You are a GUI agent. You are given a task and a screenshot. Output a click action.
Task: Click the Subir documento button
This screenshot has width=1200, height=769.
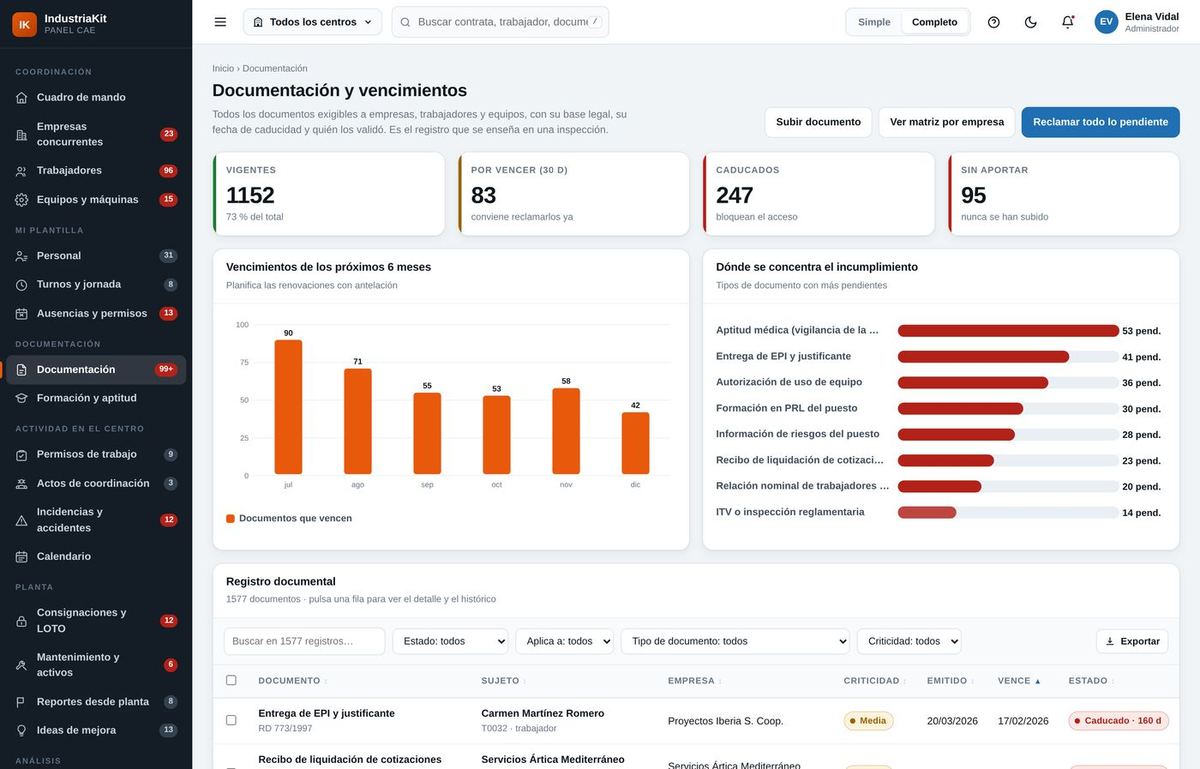(x=818, y=122)
